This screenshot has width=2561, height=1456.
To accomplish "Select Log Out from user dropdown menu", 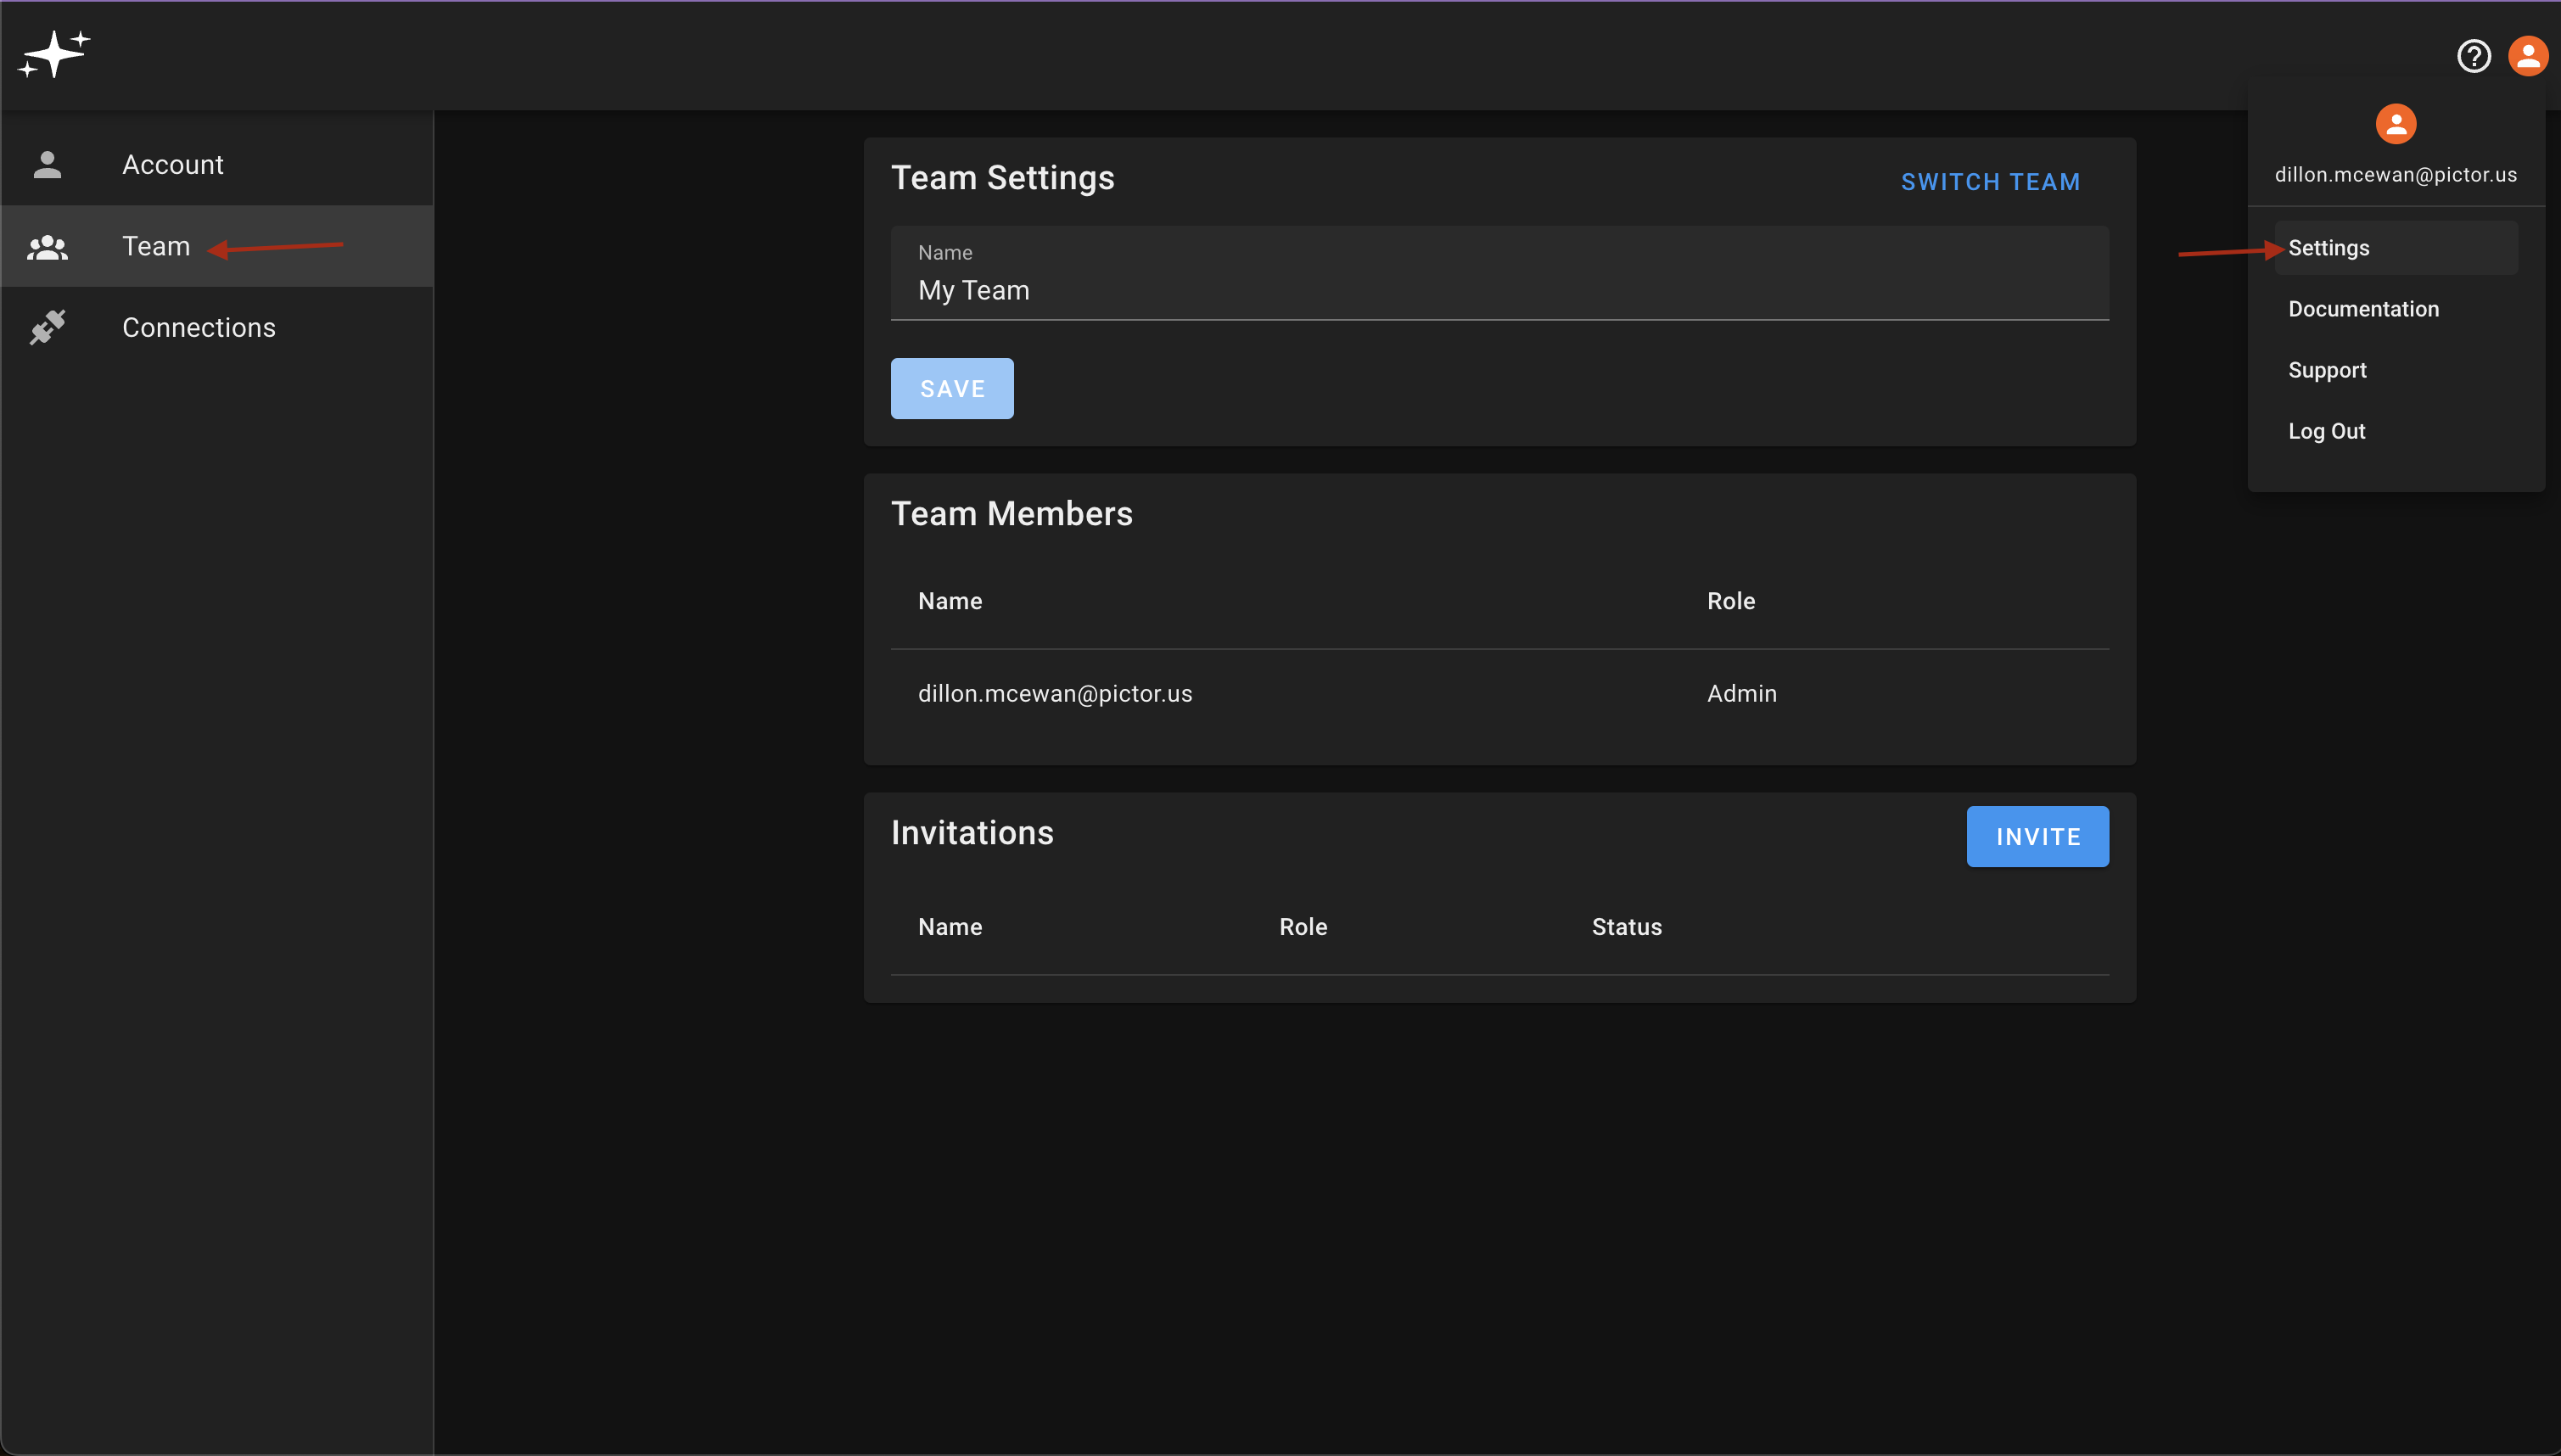I will 2325,431.
